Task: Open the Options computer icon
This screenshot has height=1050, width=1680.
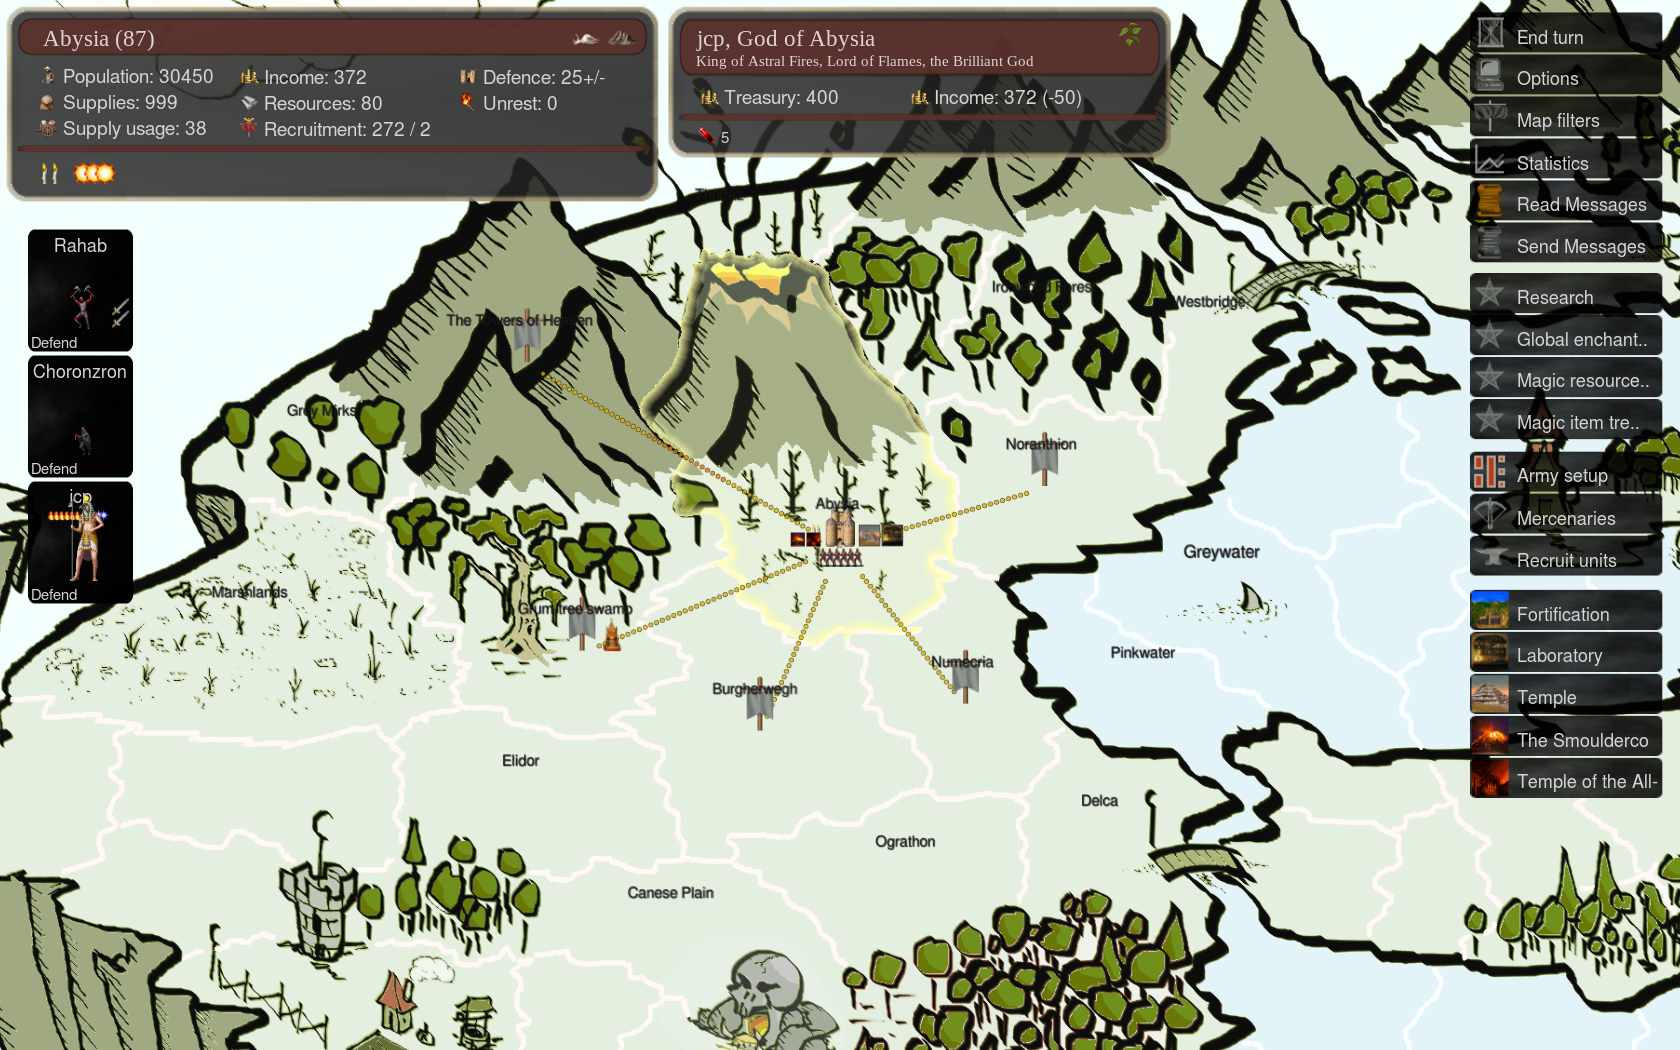Action: [x=1490, y=75]
